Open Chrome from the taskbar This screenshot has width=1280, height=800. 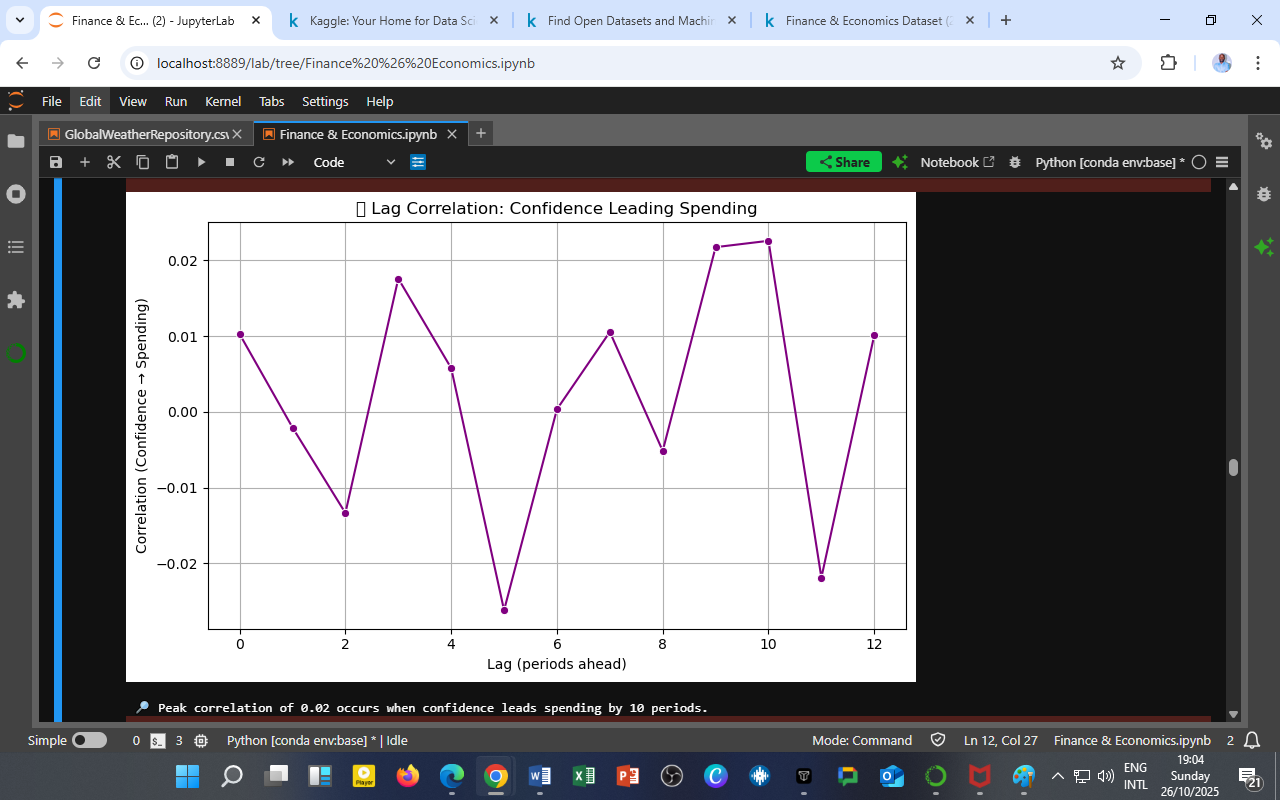[x=496, y=775]
